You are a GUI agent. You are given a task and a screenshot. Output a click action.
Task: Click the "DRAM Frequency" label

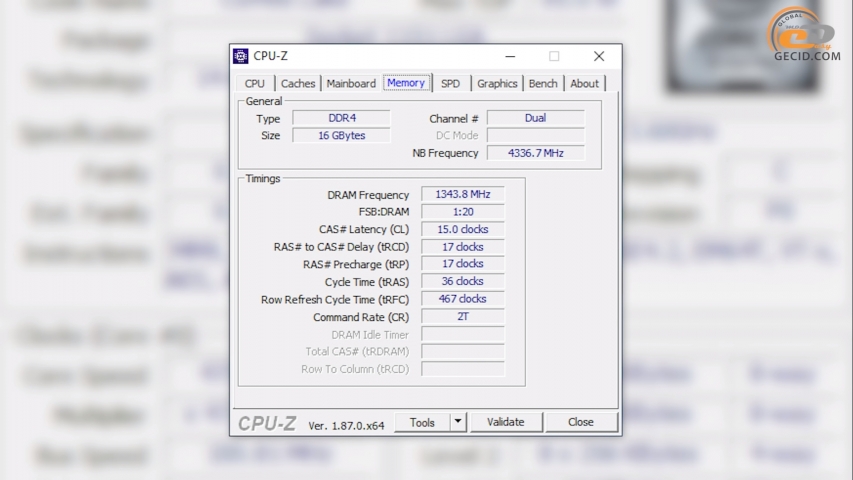coord(368,195)
